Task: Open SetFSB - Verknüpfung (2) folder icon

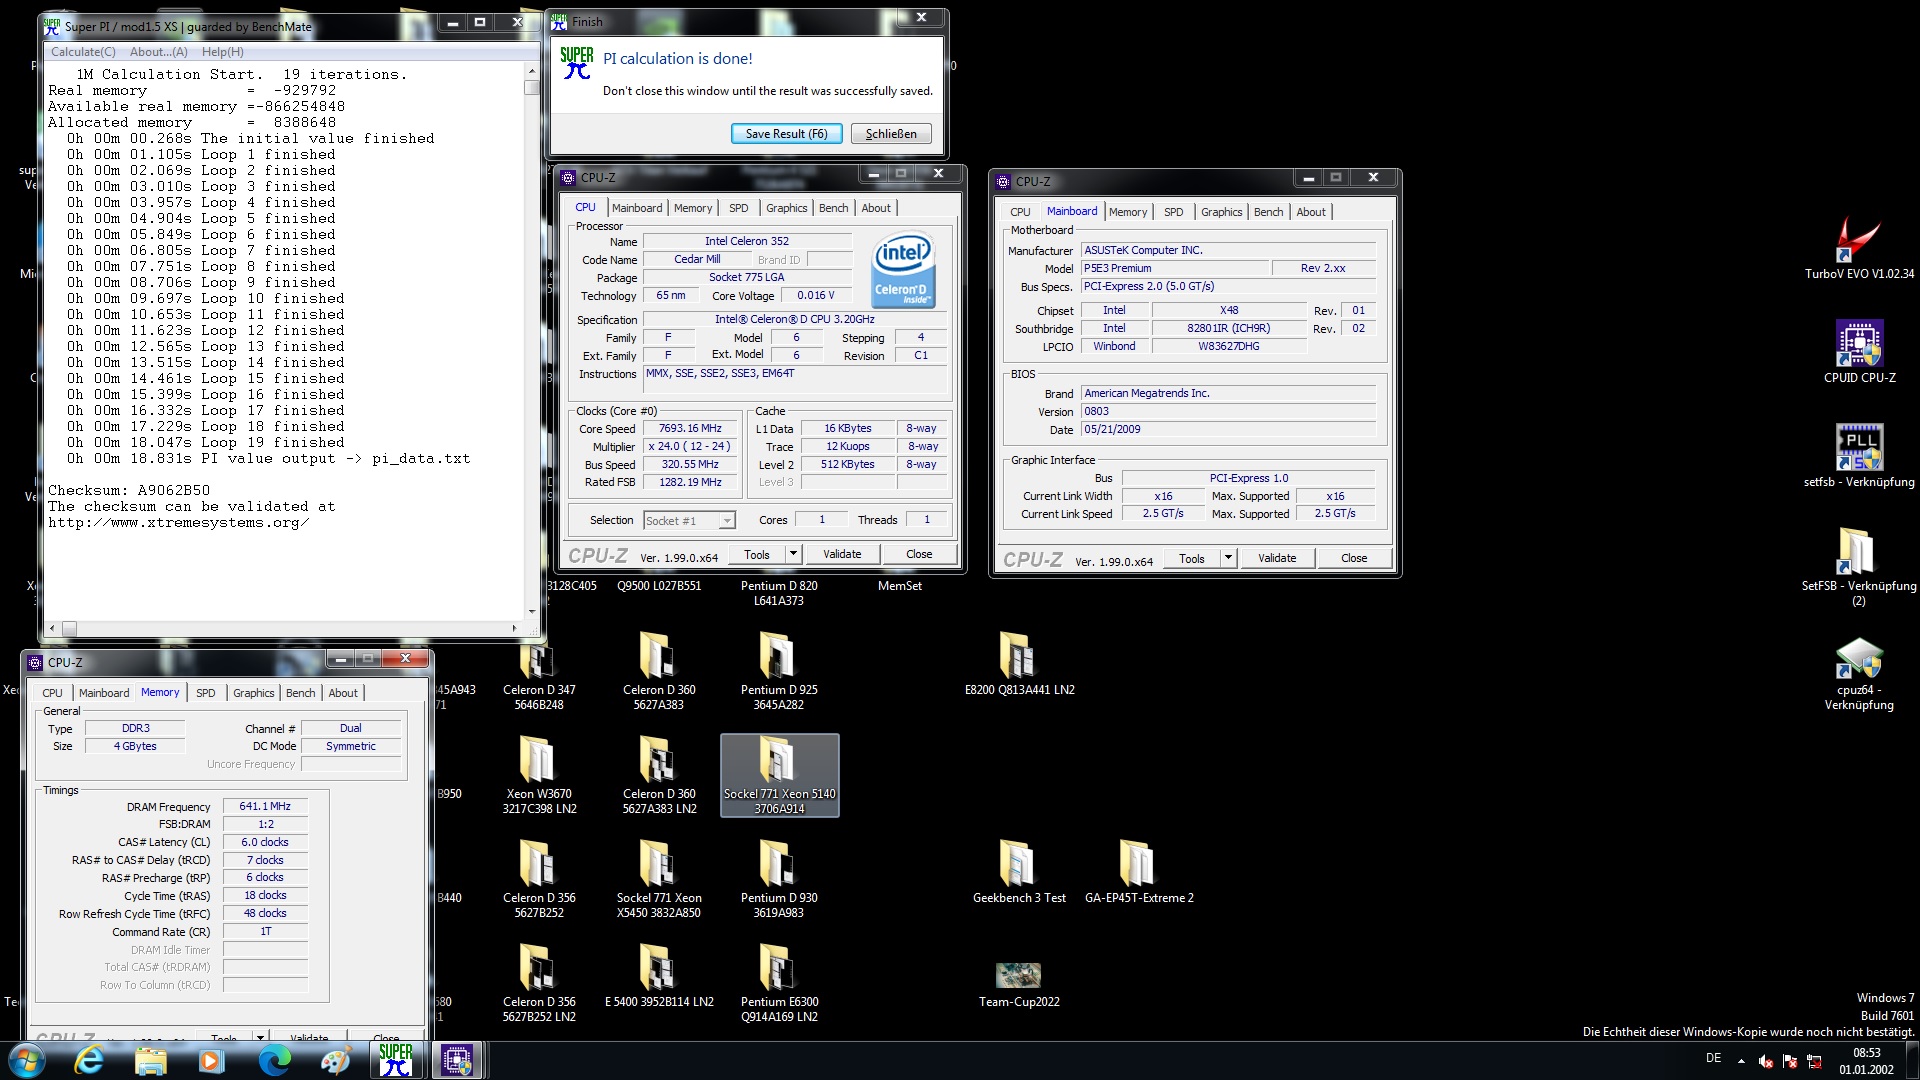Action: (x=1859, y=567)
